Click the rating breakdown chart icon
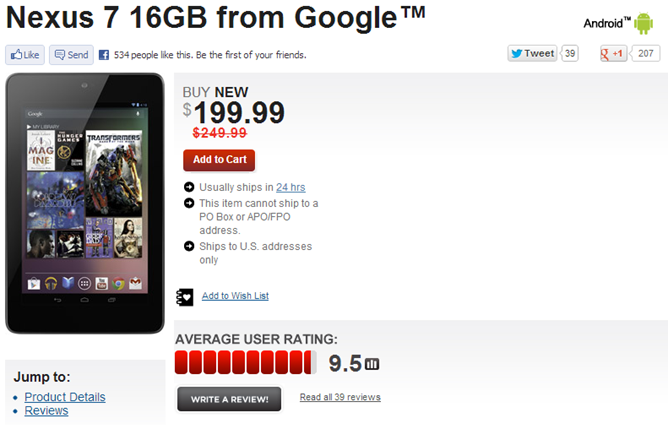668x429 pixels. click(372, 364)
